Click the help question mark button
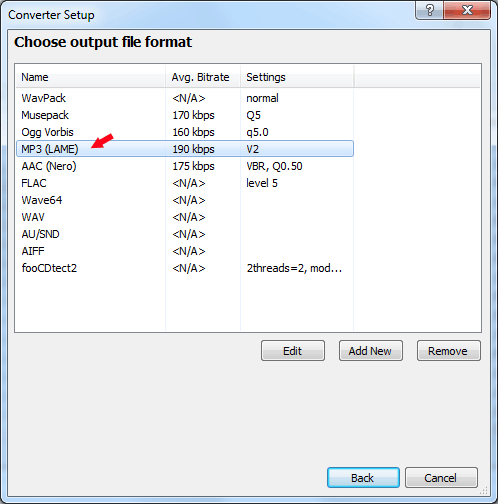Image resolution: width=498 pixels, height=504 pixels. (x=430, y=10)
